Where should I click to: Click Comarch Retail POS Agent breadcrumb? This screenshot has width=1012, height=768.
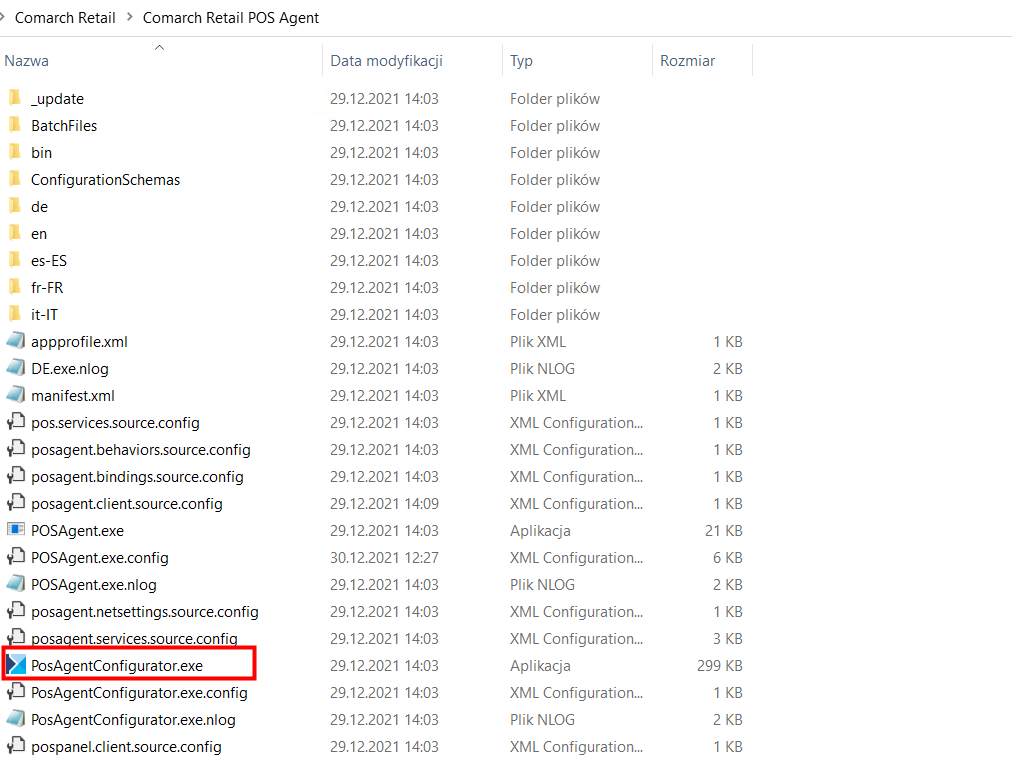230,17
